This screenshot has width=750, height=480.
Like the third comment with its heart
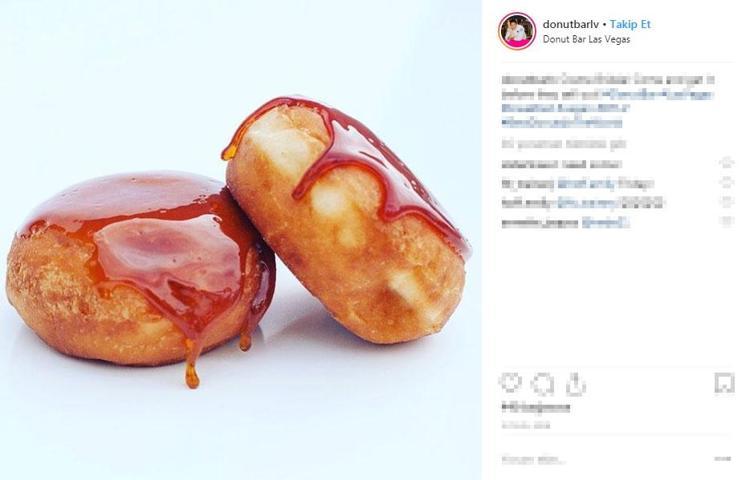click(726, 203)
